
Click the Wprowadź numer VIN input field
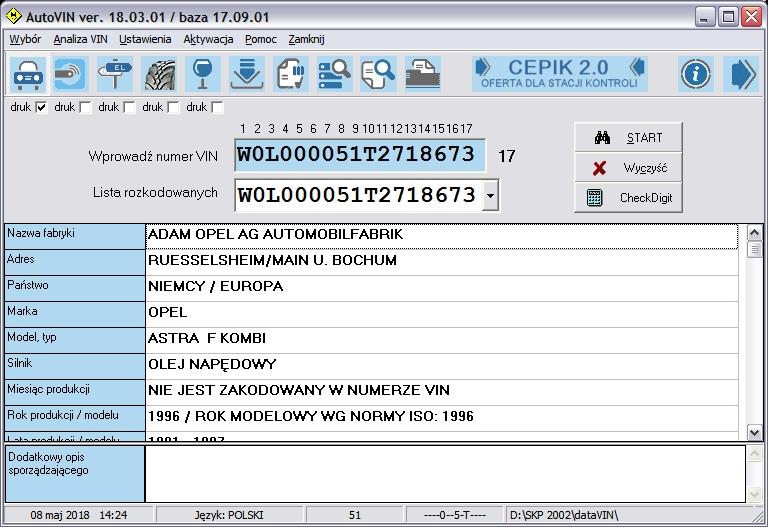click(x=360, y=155)
